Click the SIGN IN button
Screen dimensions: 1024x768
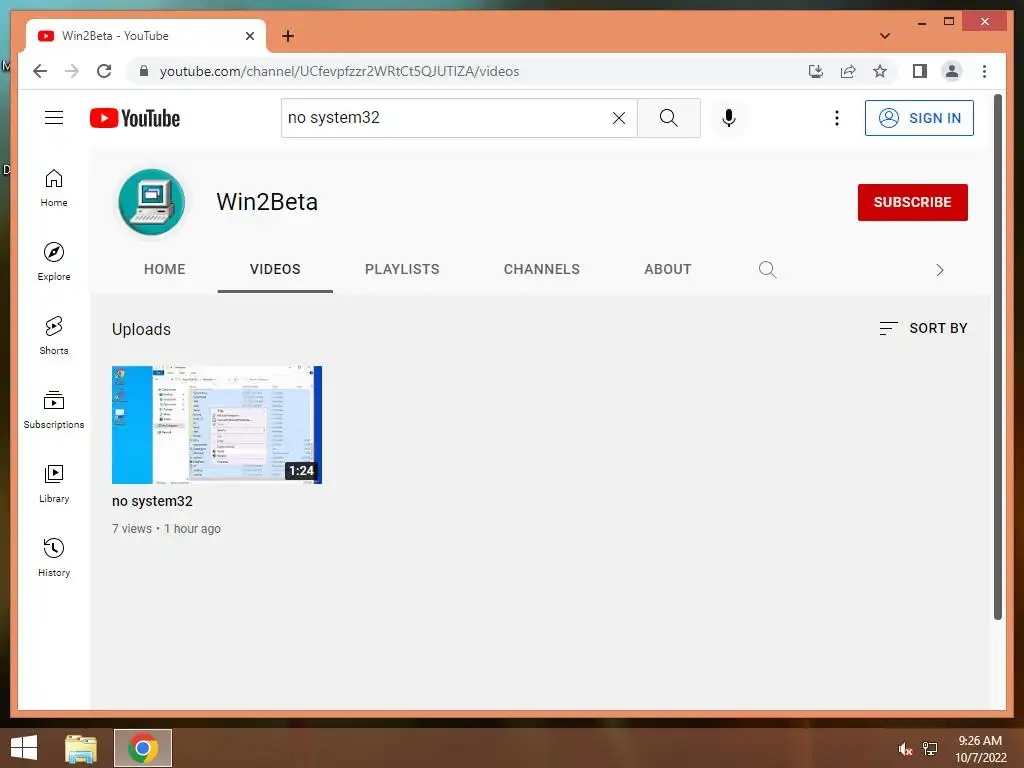pyautogui.click(x=919, y=118)
